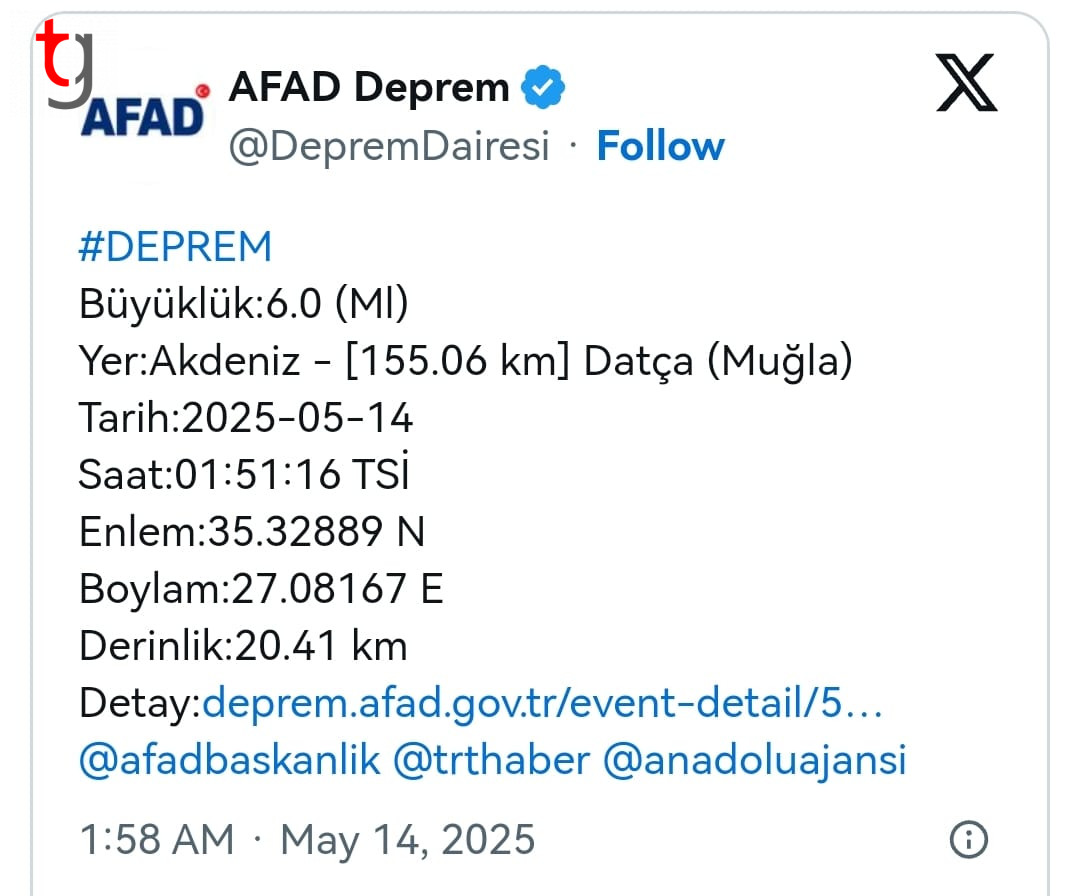Click the Enlem:35.32889 N line
This screenshot has width=1080, height=896.
(x=251, y=532)
